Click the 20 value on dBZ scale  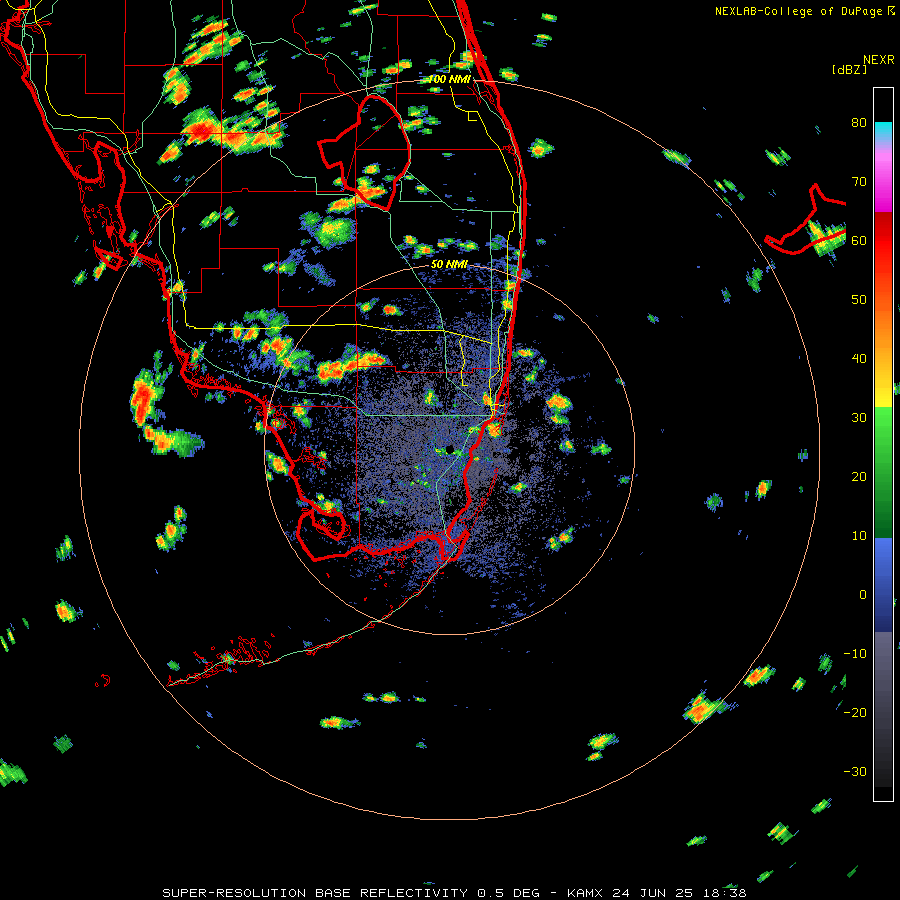[x=859, y=476]
